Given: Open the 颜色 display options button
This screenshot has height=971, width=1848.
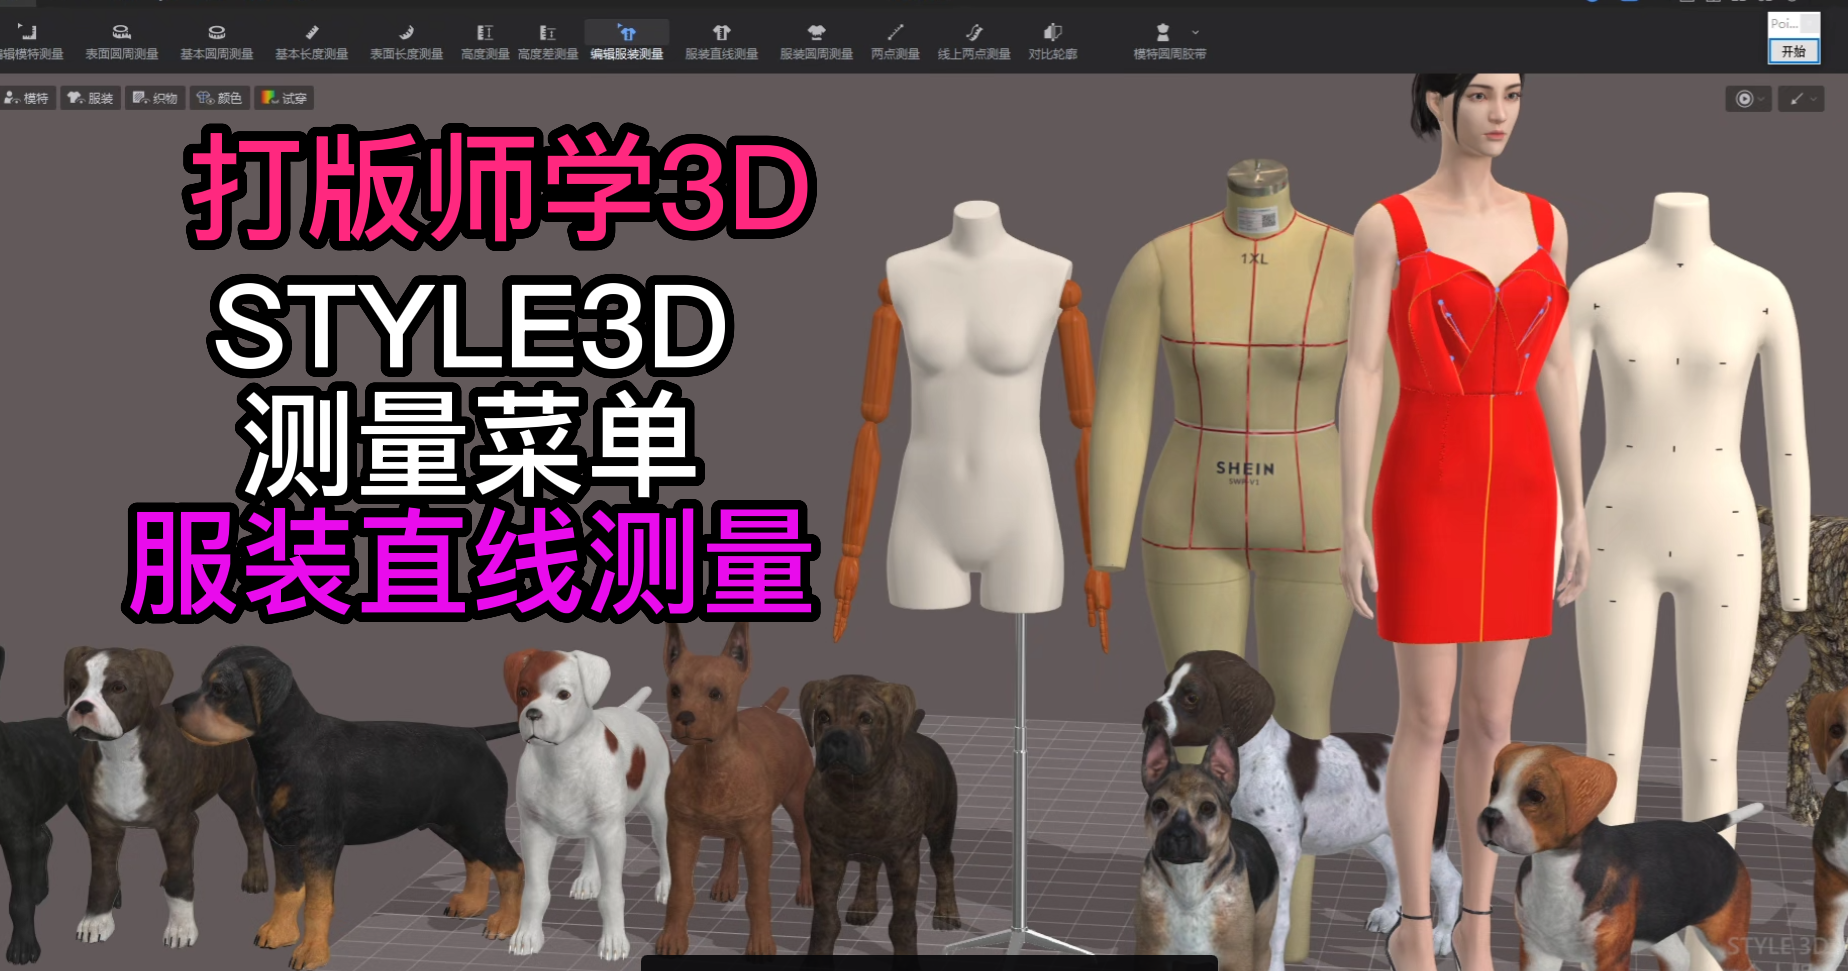Looking at the screenshot, I should coord(220,98).
